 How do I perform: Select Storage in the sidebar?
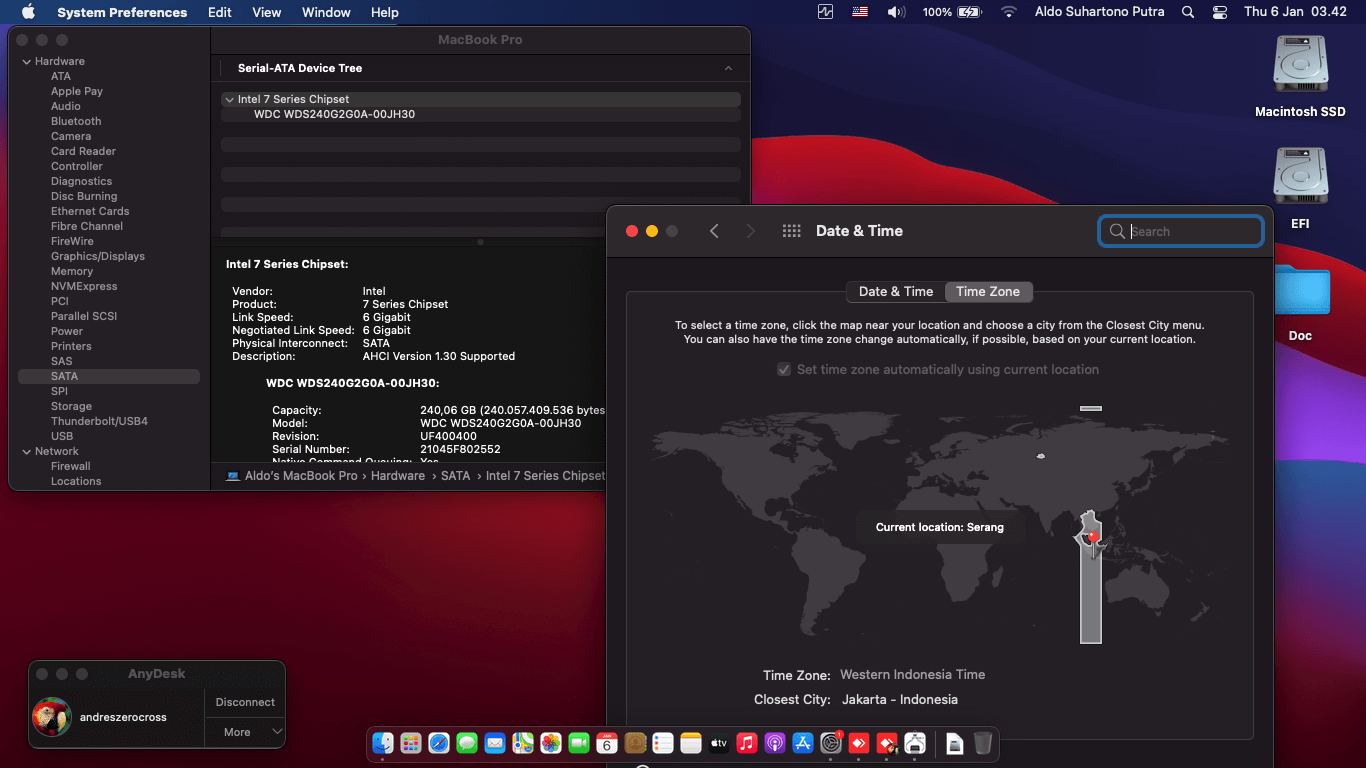pos(71,406)
